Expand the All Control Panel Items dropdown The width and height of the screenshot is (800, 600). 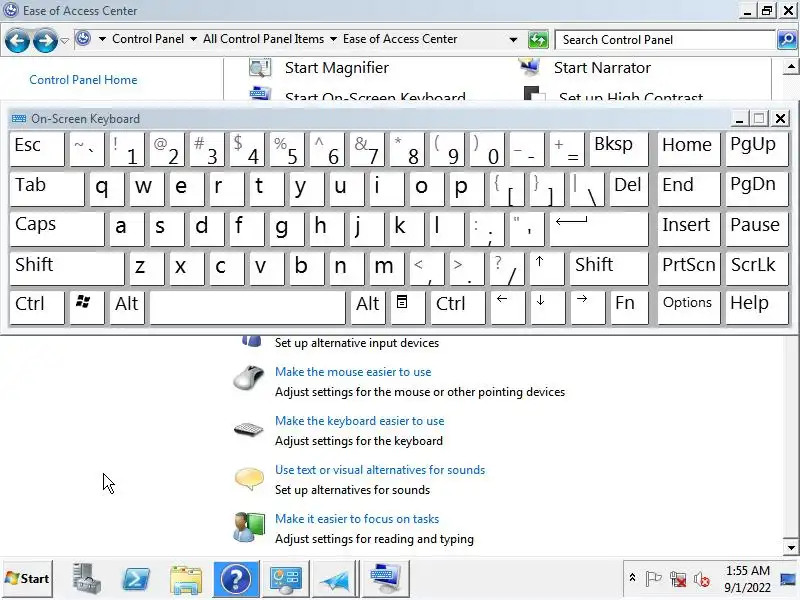coord(333,39)
